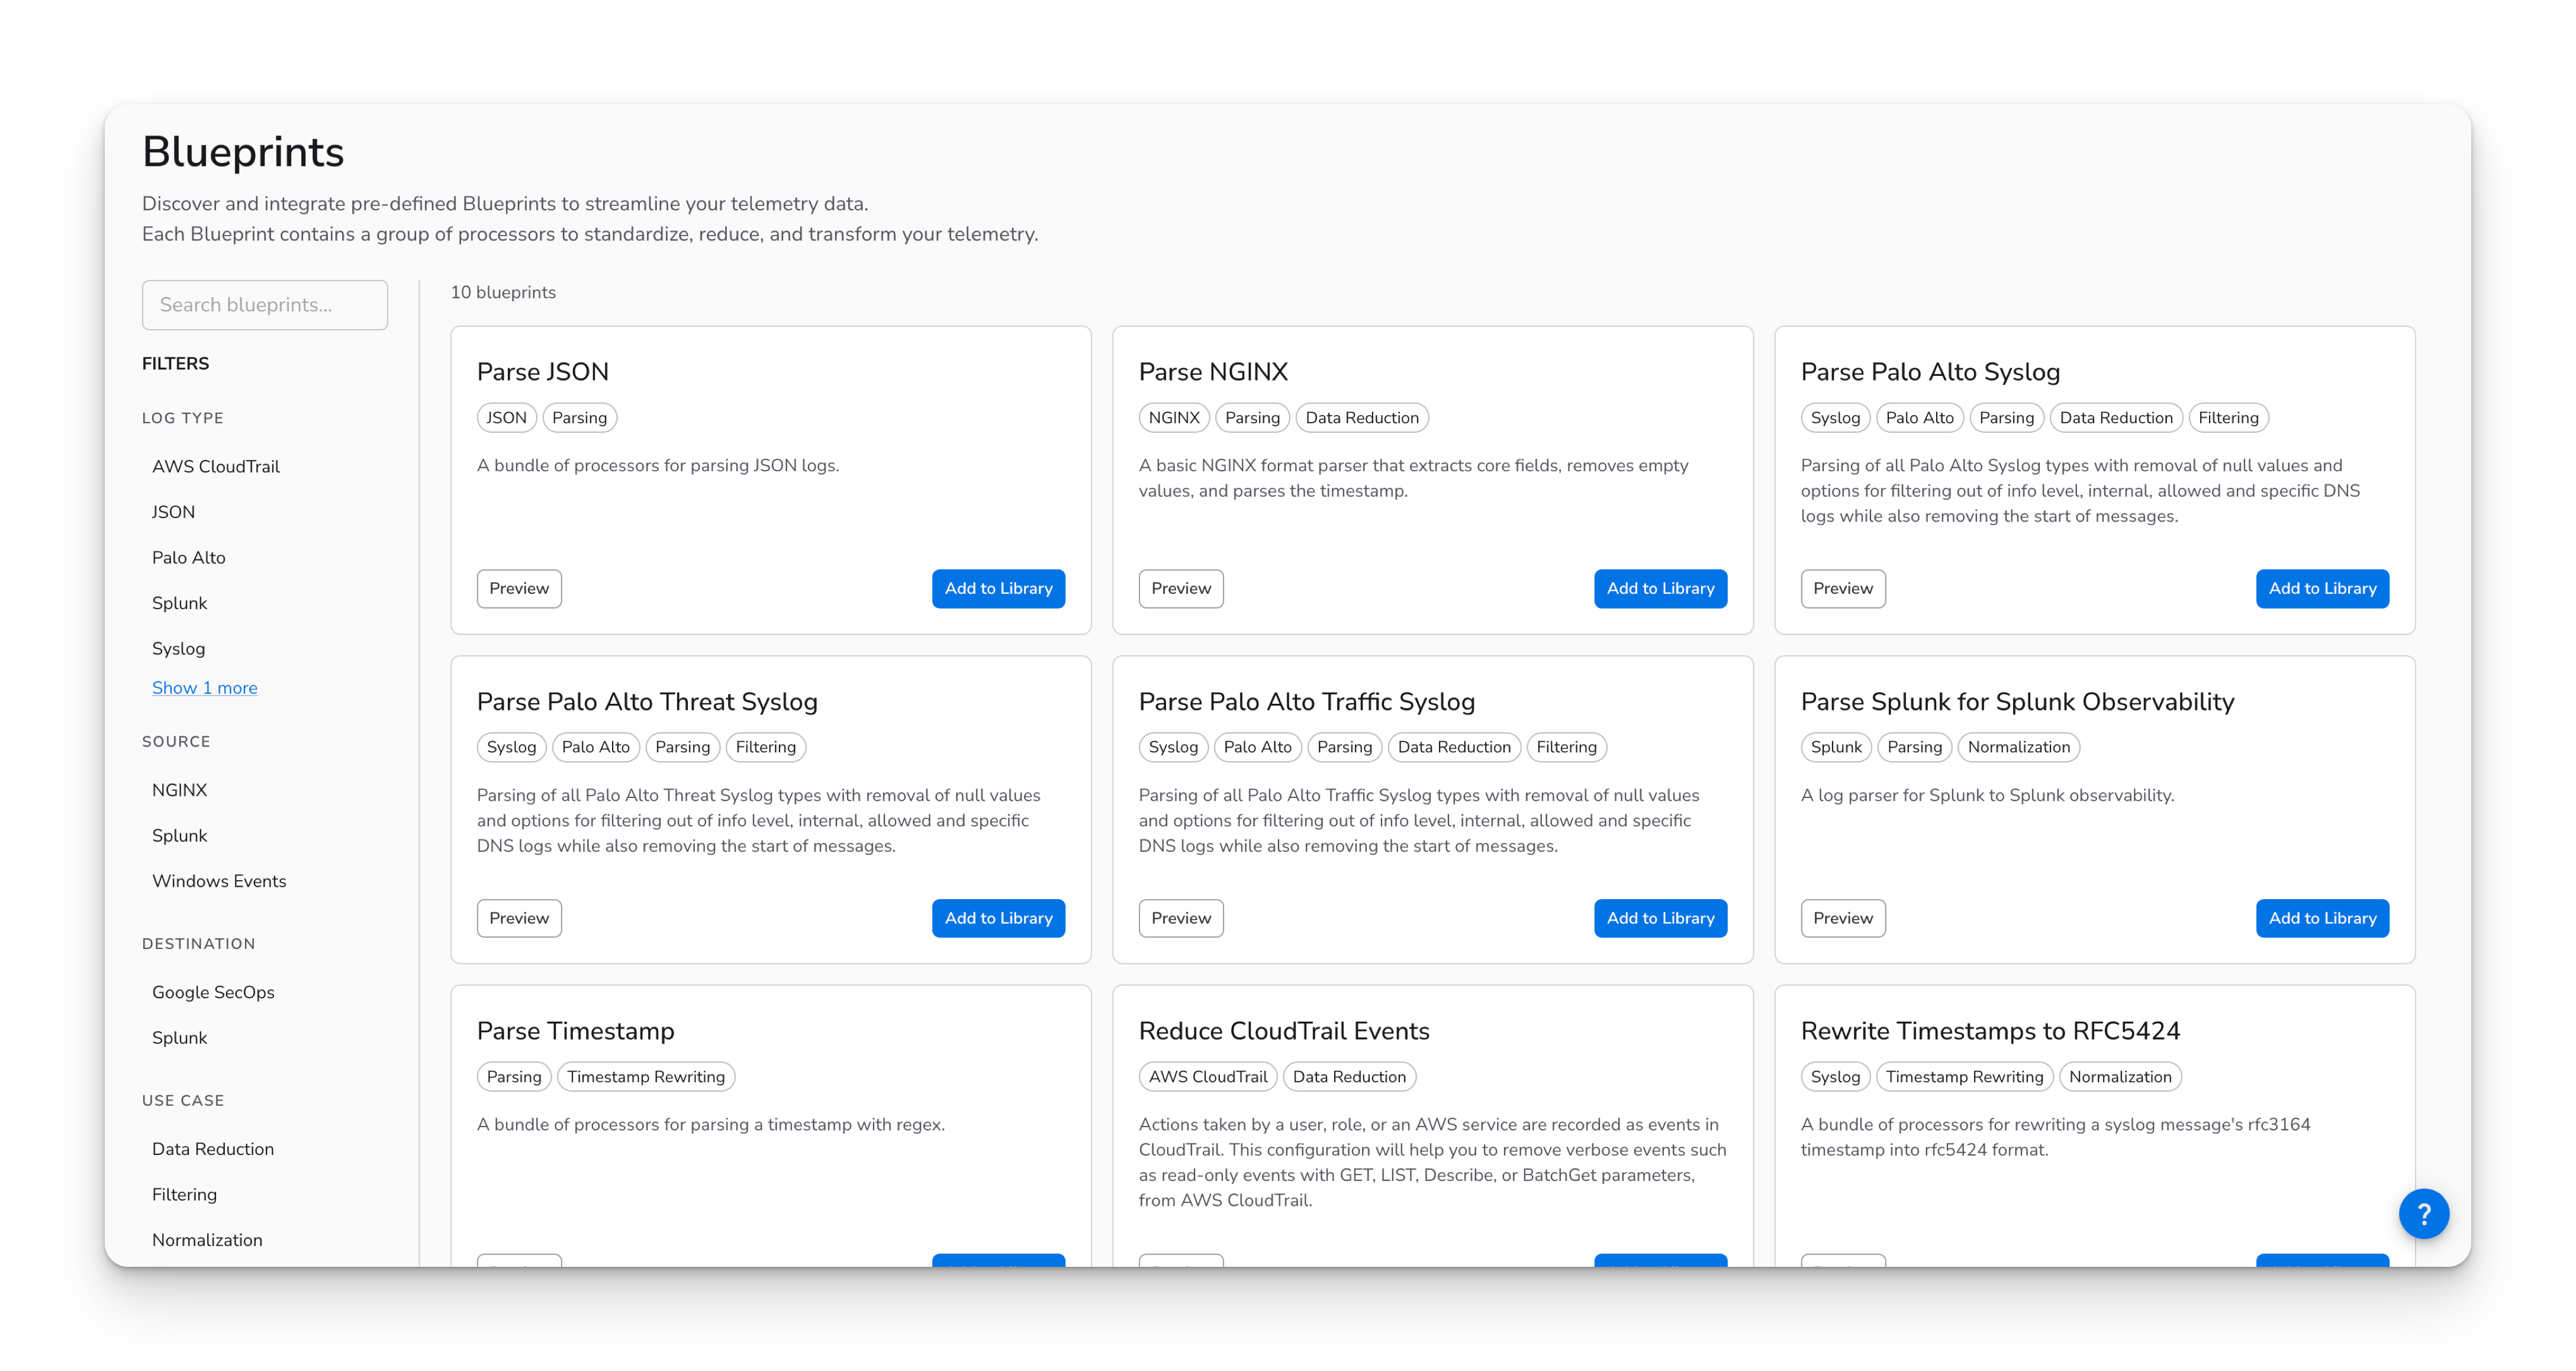This screenshot has height=1371, width=2576.
Task: Preview Parse Palo Alto Threat Syslog
Action: [519, 918]
